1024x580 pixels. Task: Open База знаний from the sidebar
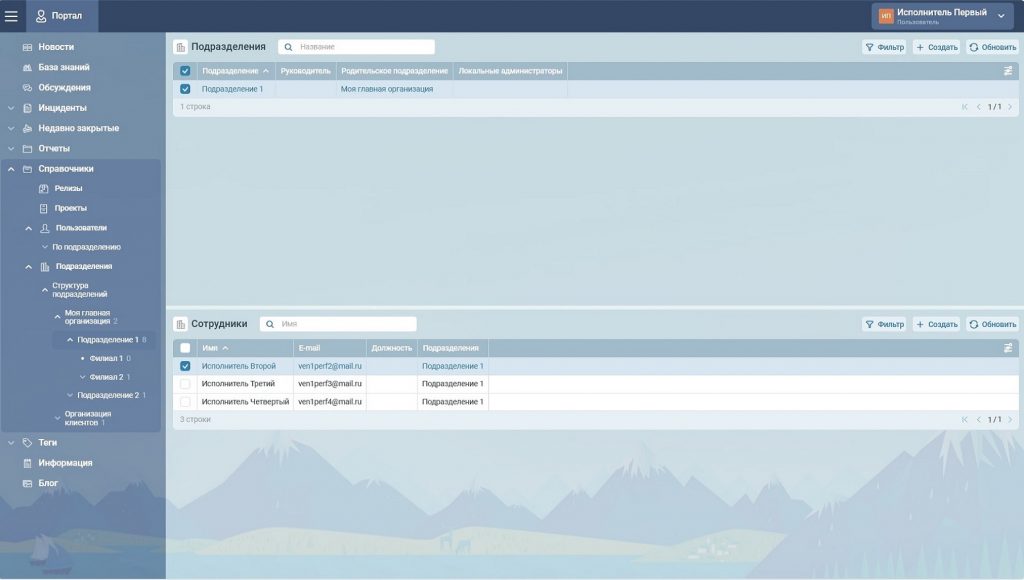(x=64, y=67)
